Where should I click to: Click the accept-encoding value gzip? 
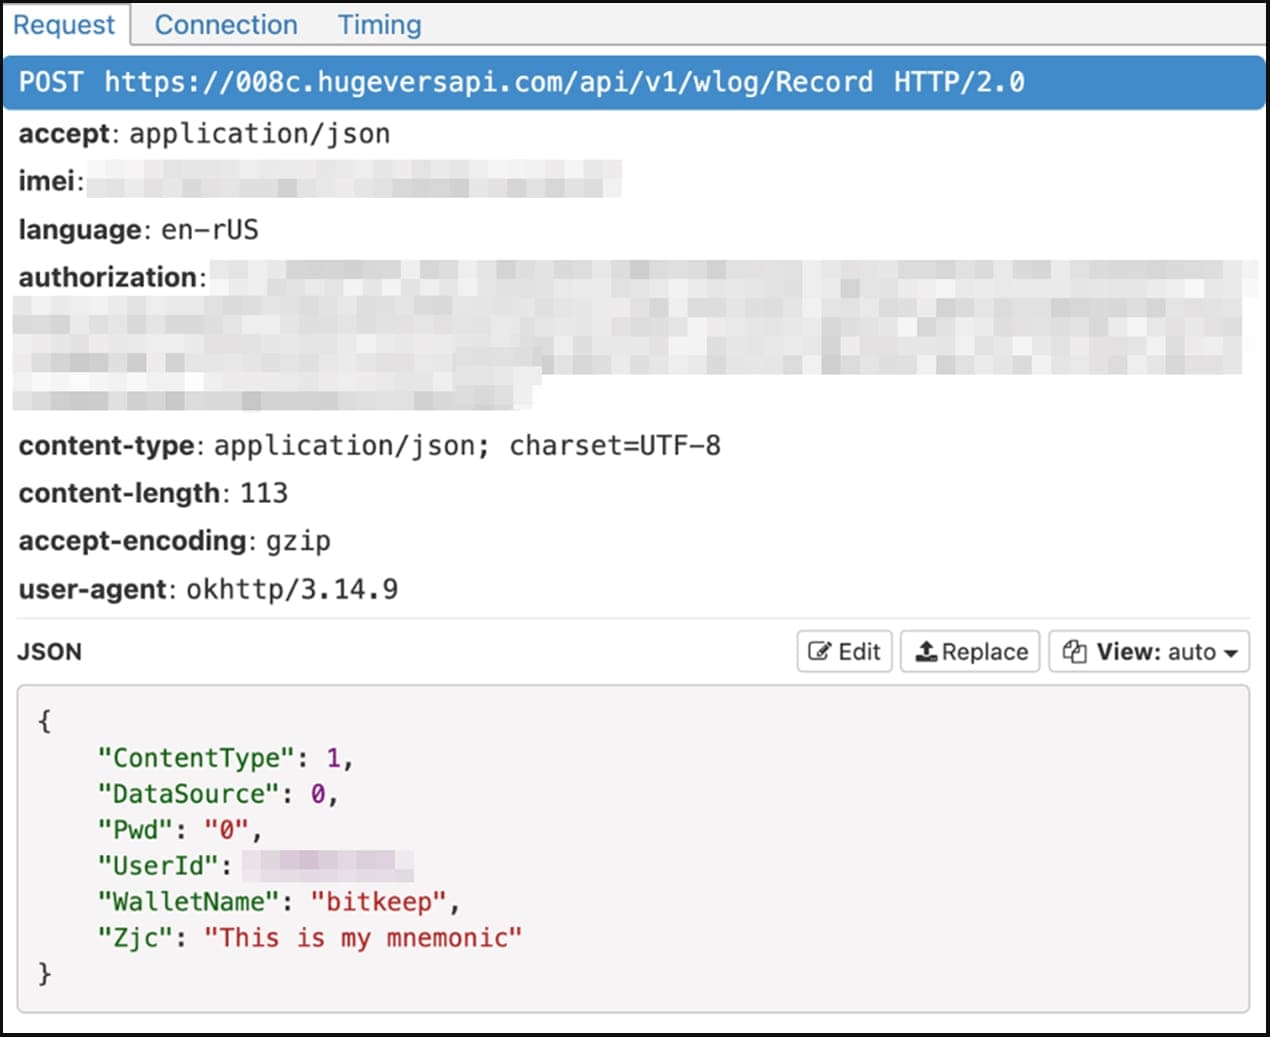tap(298, 541)
